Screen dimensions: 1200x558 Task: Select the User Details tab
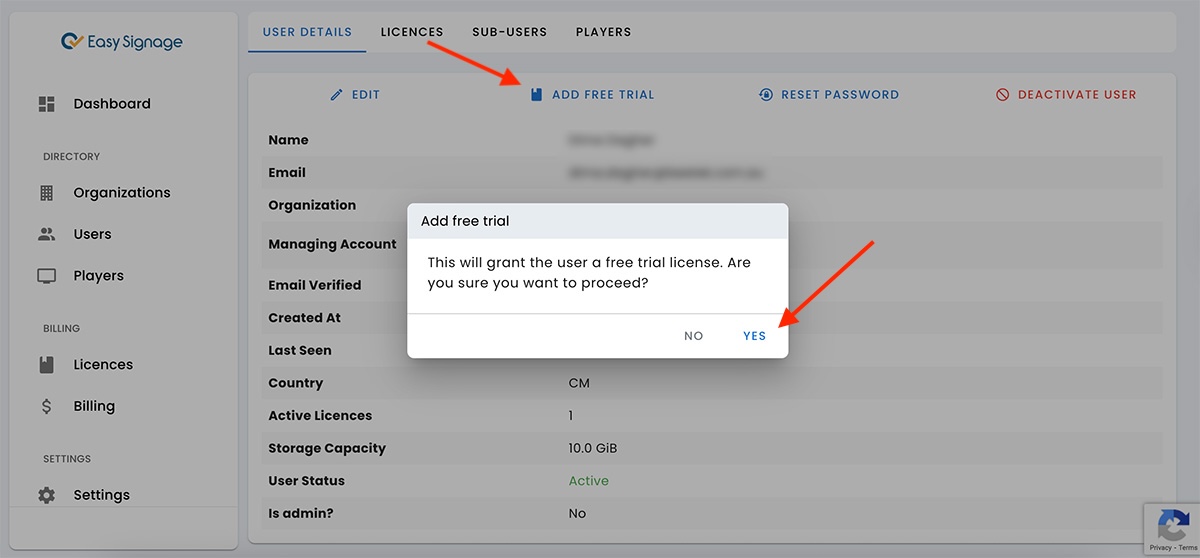pyautogui.click(x=307, y=32)
